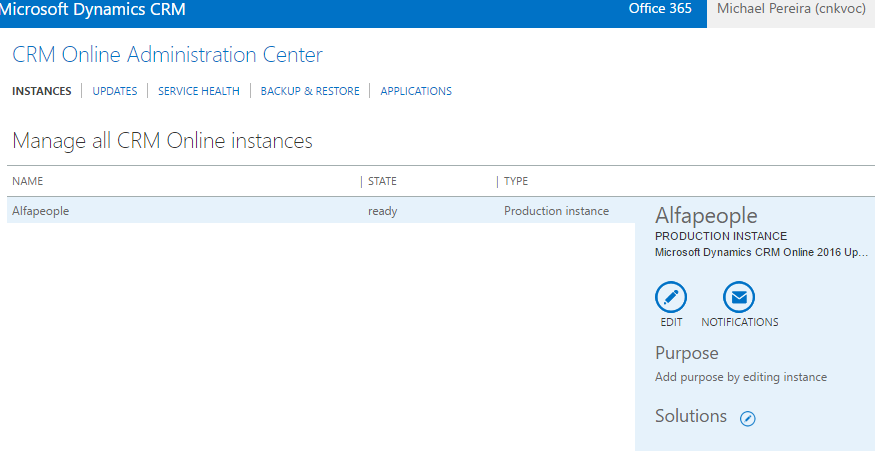Open the Notifications envelope icon
The image size is (875, 451).
(x=739, y=298)
